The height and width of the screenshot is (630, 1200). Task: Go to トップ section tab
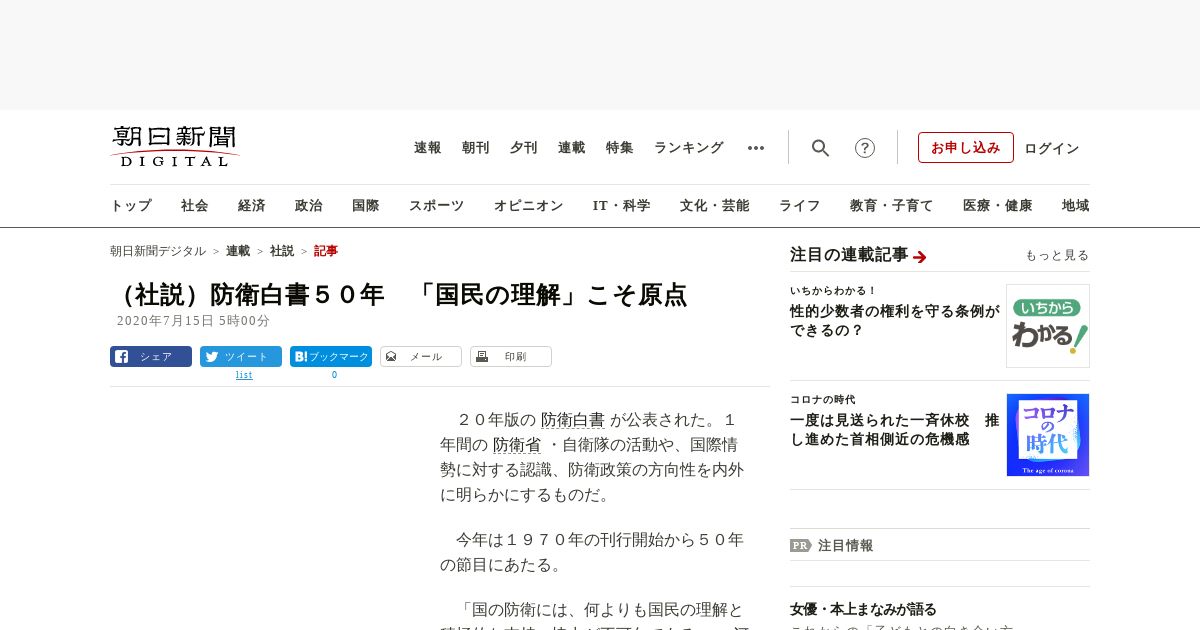131,206
